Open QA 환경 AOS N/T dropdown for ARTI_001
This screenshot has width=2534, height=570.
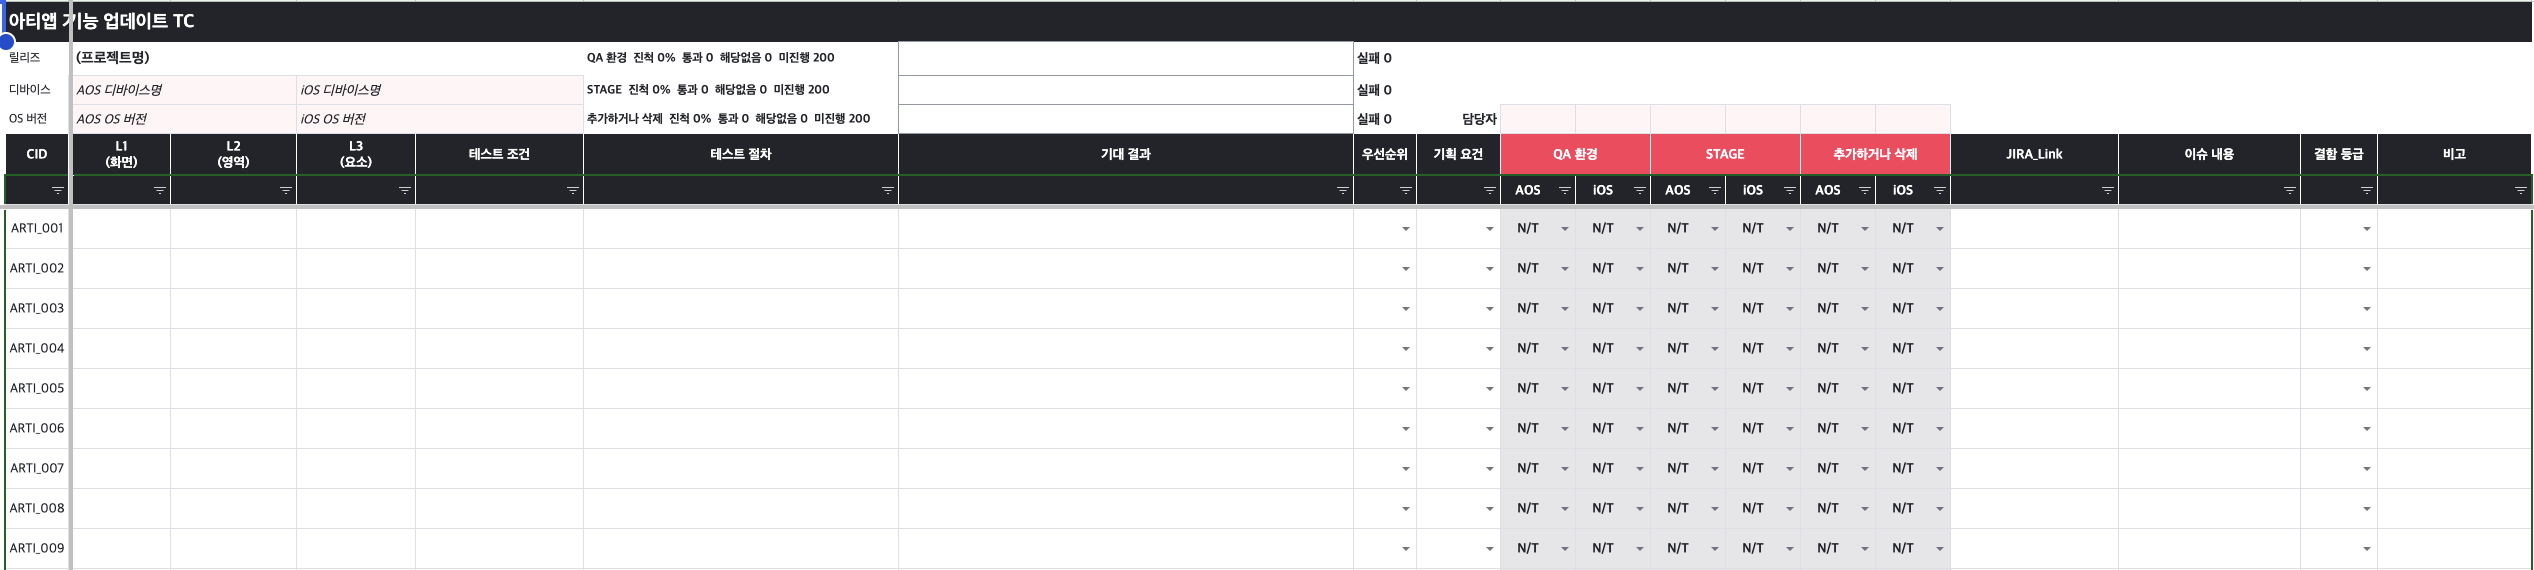click(x=1565, y=229)
